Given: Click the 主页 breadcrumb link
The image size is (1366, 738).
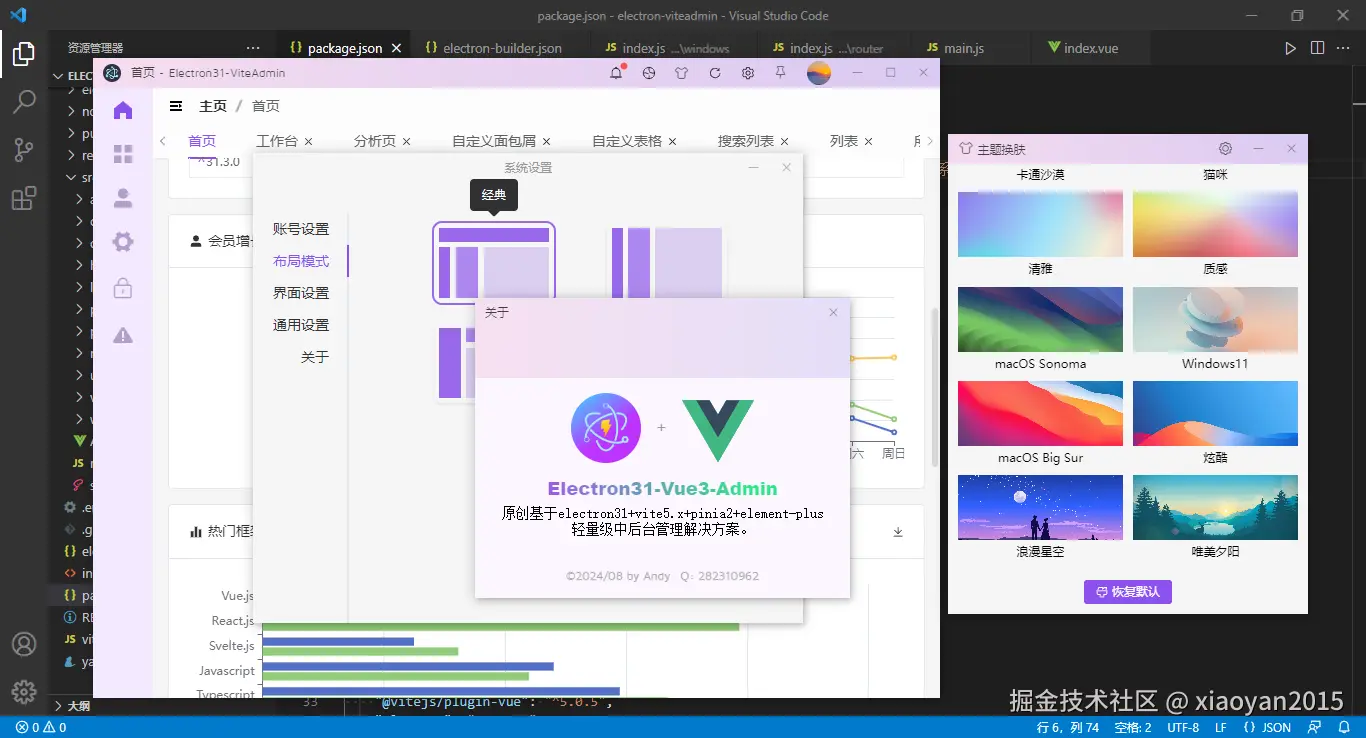Looking at the screenshot, I should click(213, 105).
